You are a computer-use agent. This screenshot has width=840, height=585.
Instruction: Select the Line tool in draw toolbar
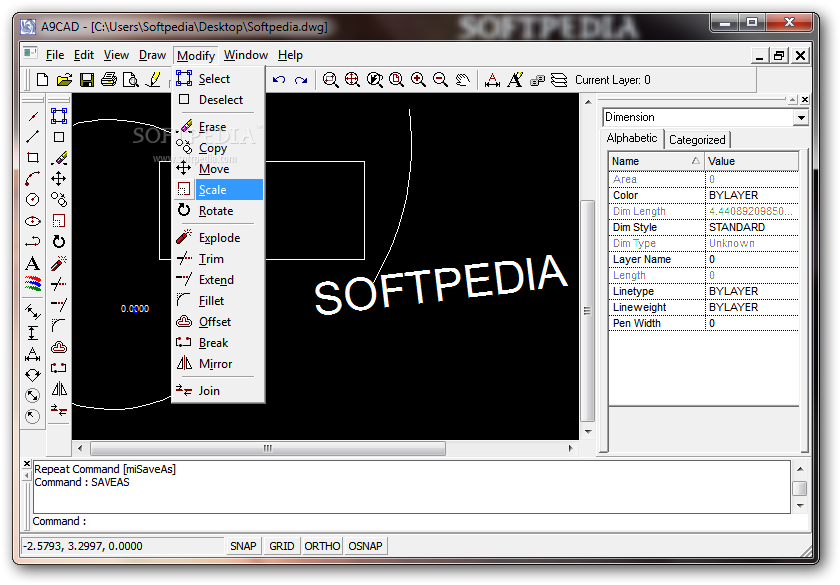33,137
